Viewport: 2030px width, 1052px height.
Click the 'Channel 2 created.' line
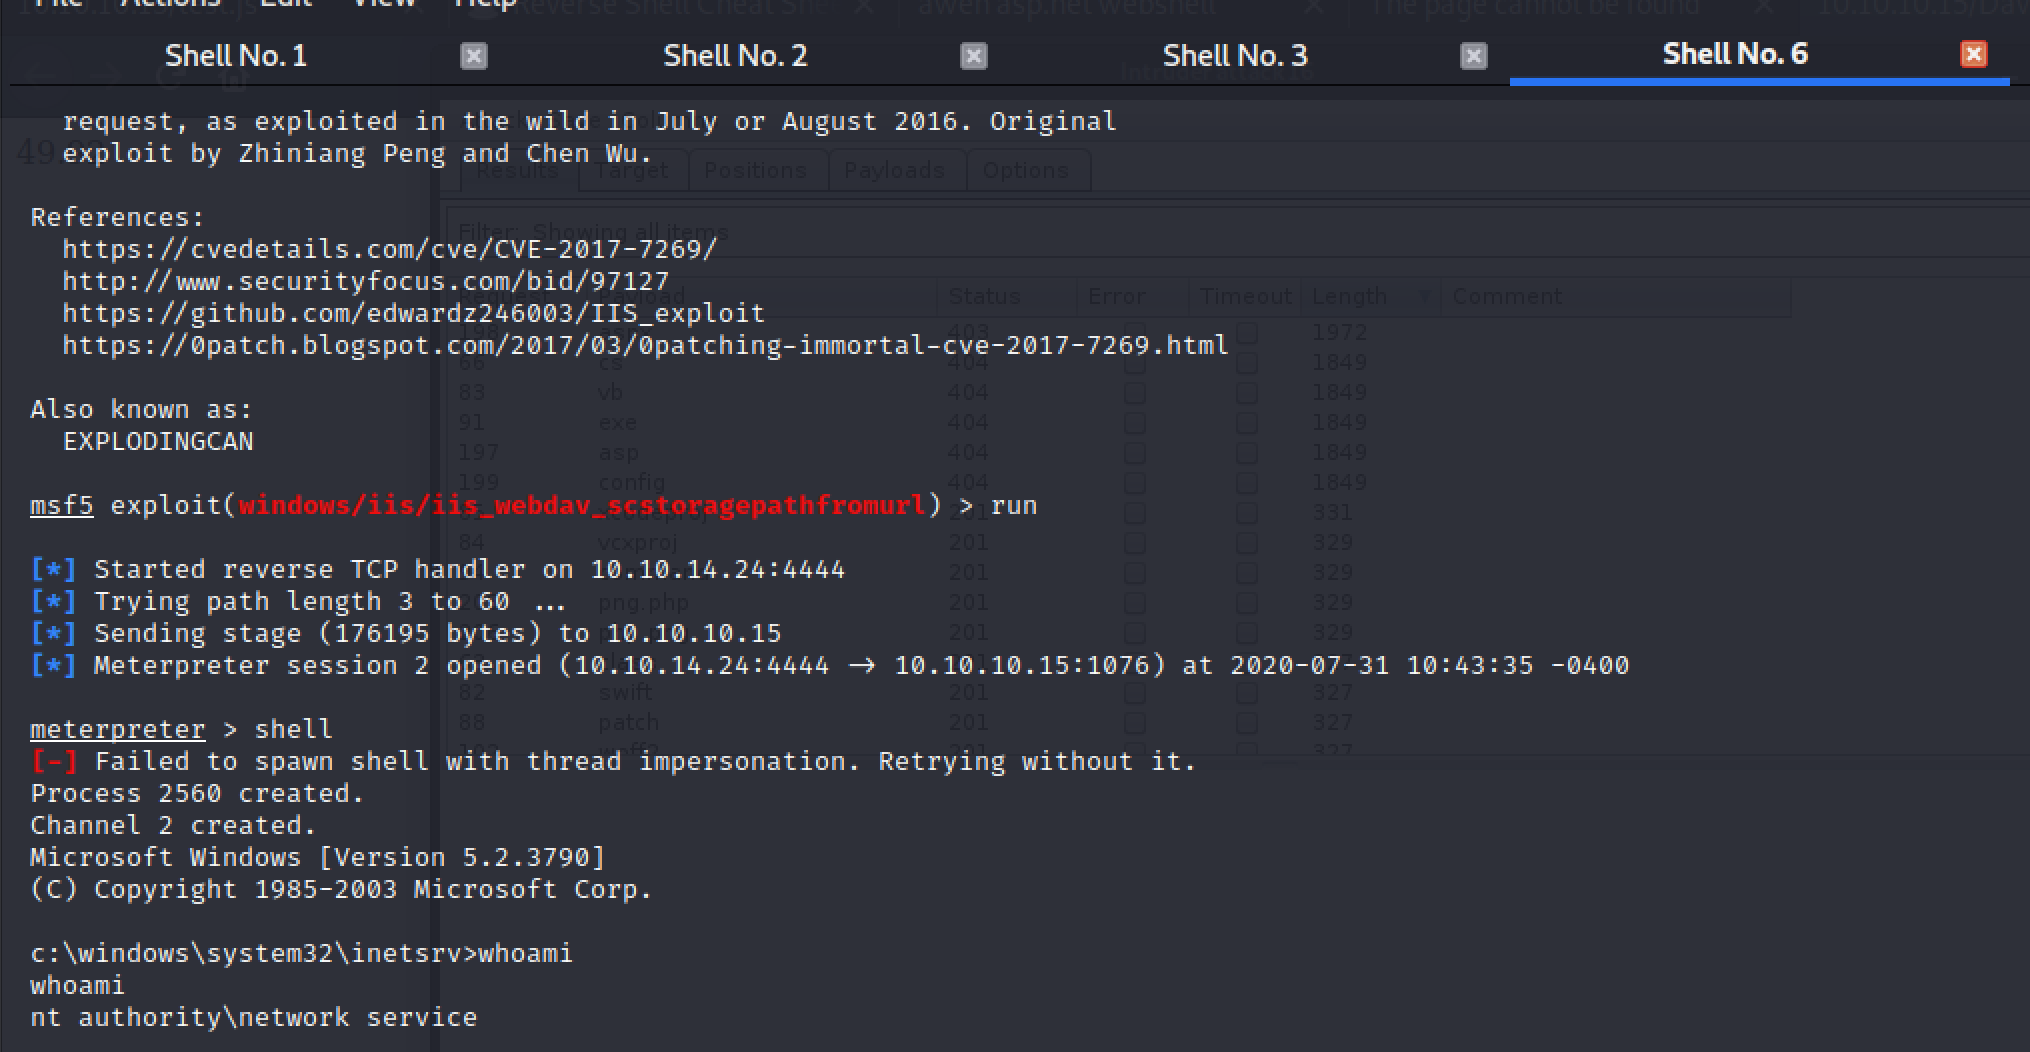(x=174, y=825)
